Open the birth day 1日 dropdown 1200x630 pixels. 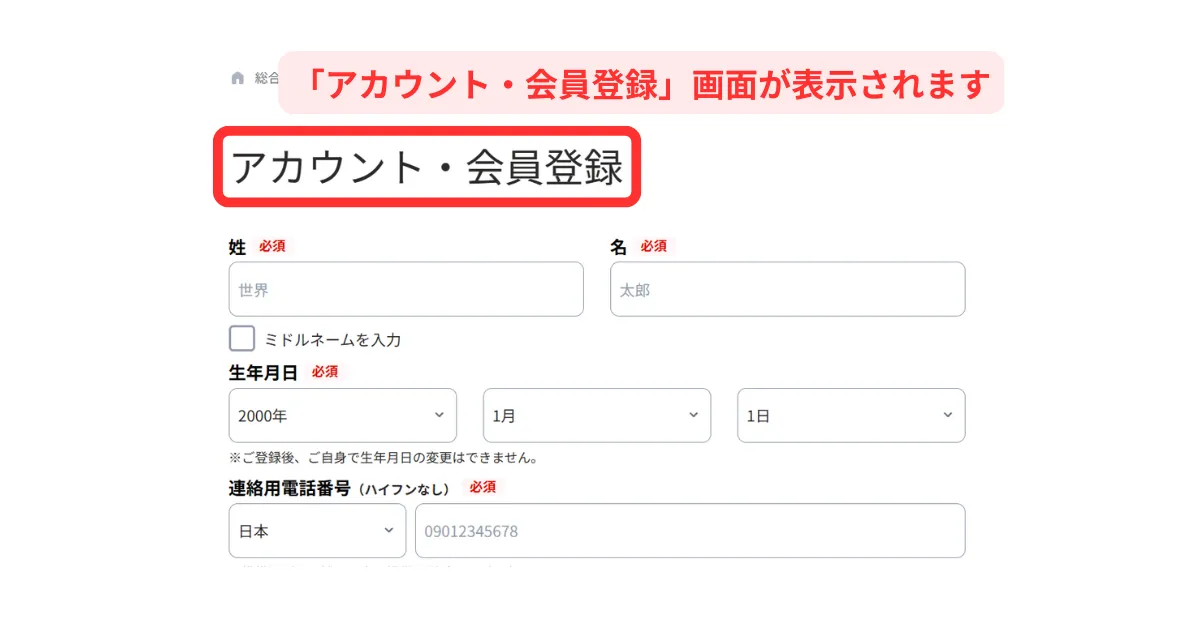(x=851, y=415)
